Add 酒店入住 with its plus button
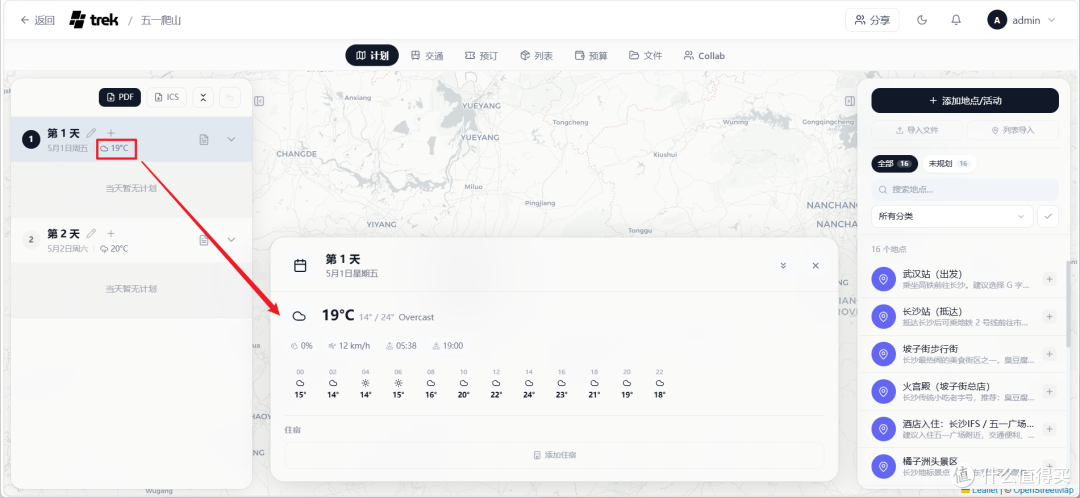This screenshot has width=1080, height=498. pyautogui.click(x=1050, y=428)
